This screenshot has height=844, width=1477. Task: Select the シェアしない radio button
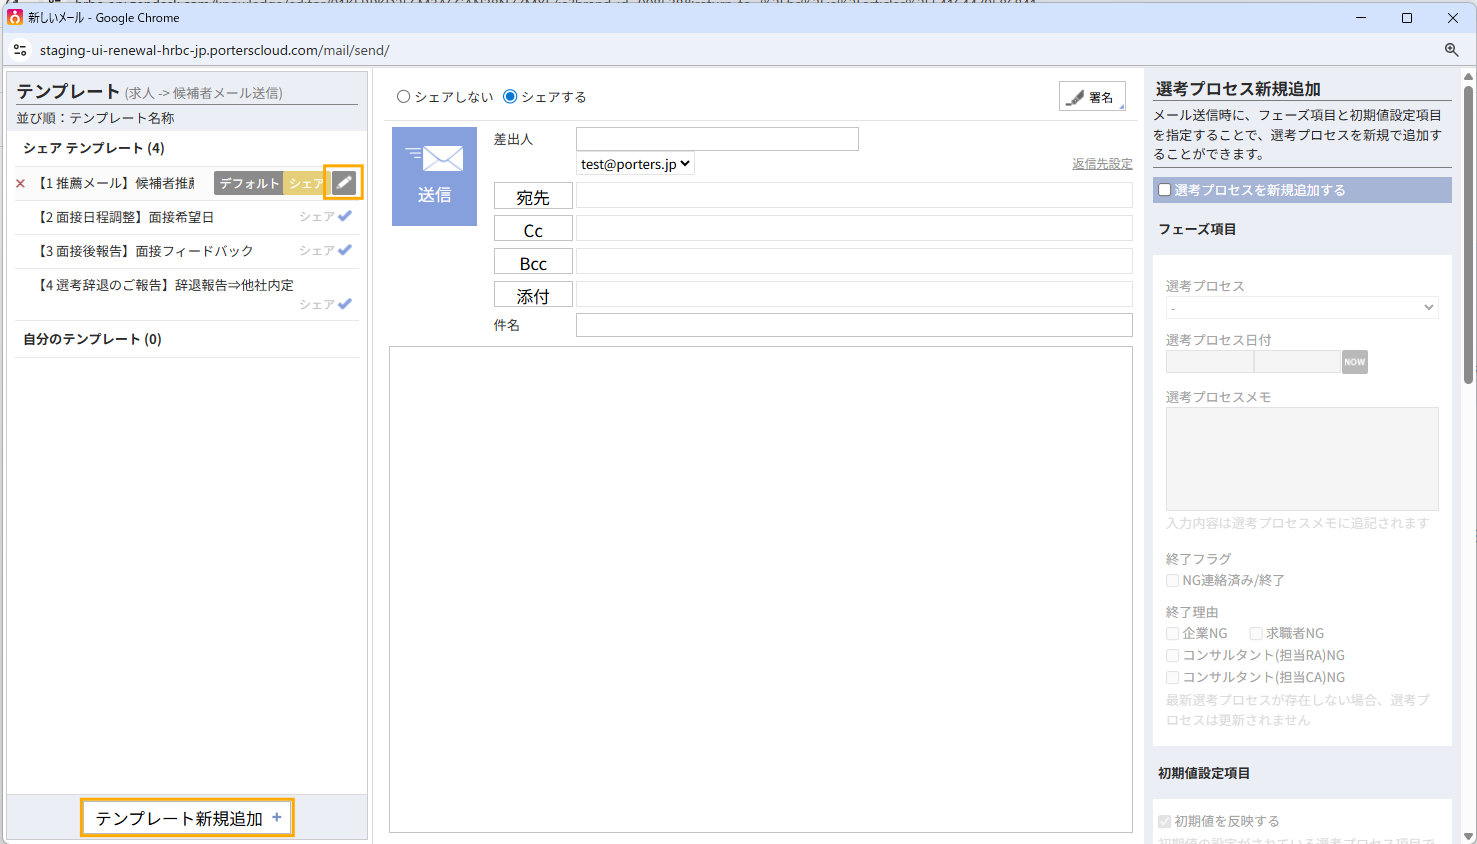click(x=404, y=97)
